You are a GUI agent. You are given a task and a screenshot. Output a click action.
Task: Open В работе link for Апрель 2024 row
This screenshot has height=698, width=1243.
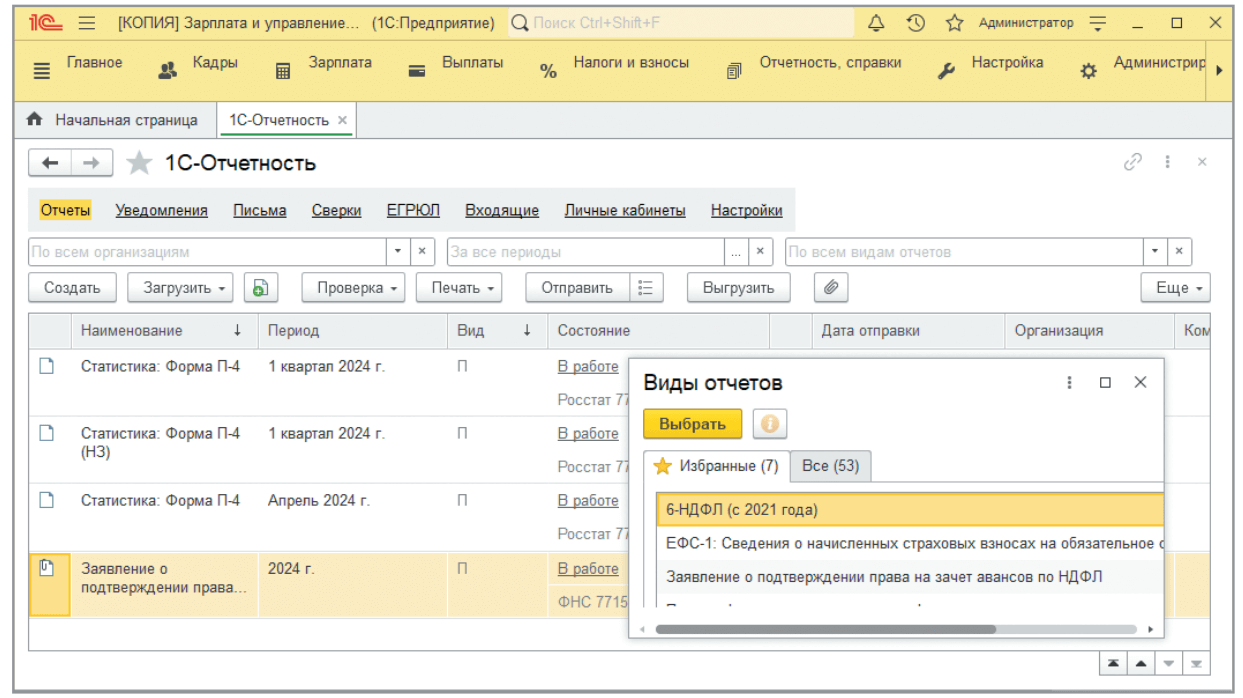click(x=588, y=501)
